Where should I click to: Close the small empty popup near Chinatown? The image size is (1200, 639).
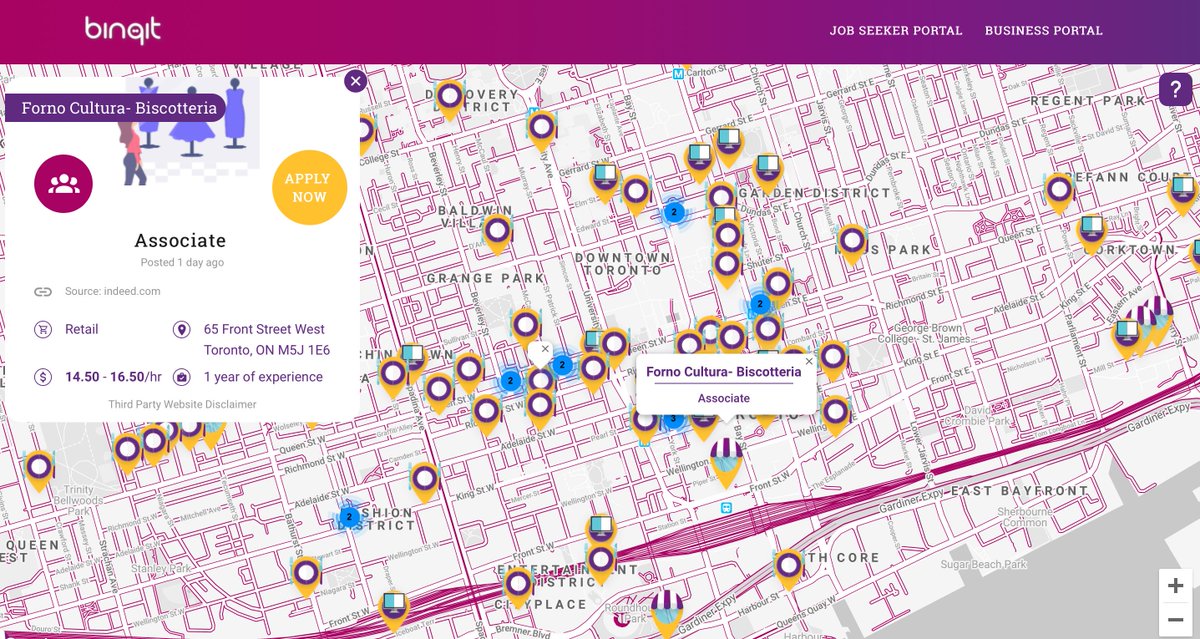(545, 349)
